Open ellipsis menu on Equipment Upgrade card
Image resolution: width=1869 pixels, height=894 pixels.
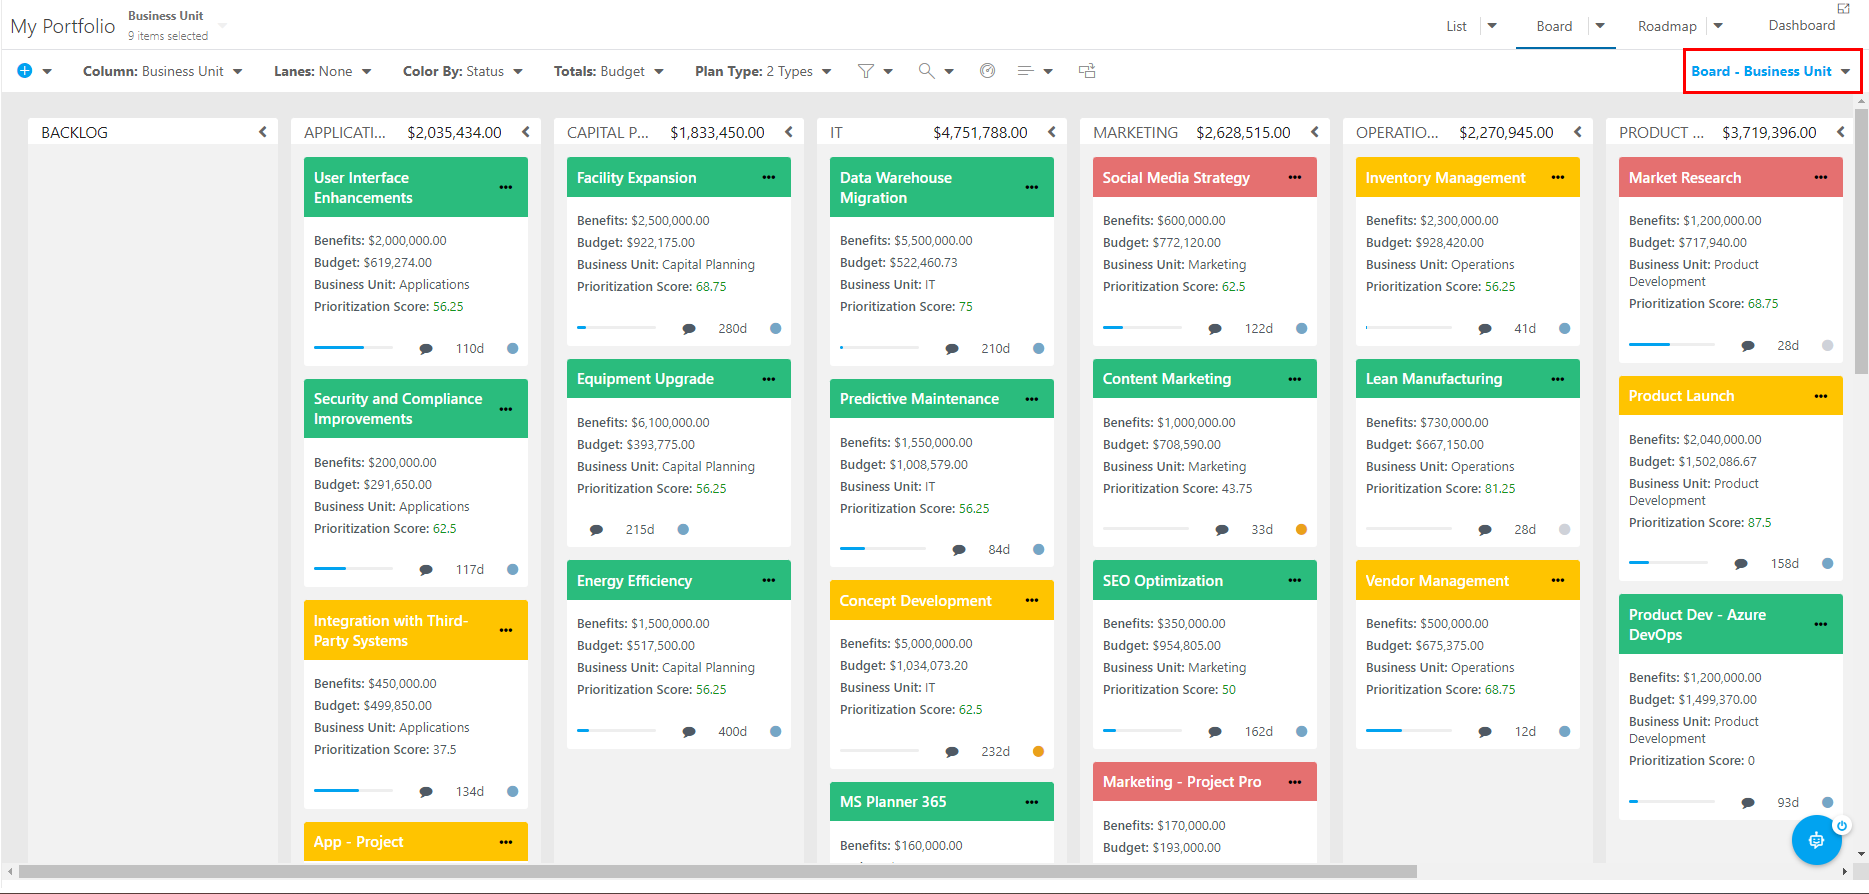click(x=769, y=379)
